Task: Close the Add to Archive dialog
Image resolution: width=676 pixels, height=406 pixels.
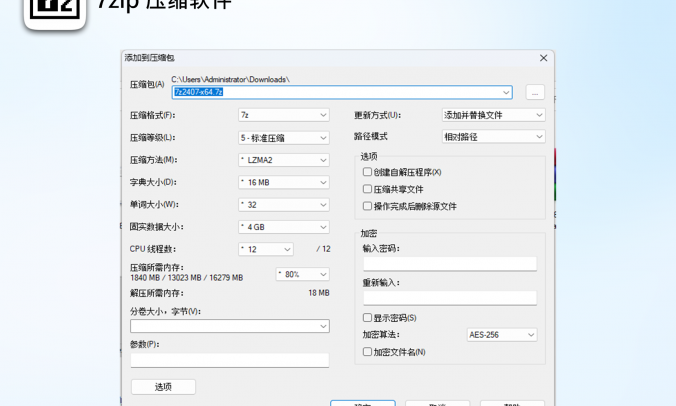Action: click(x=543, y=58)
